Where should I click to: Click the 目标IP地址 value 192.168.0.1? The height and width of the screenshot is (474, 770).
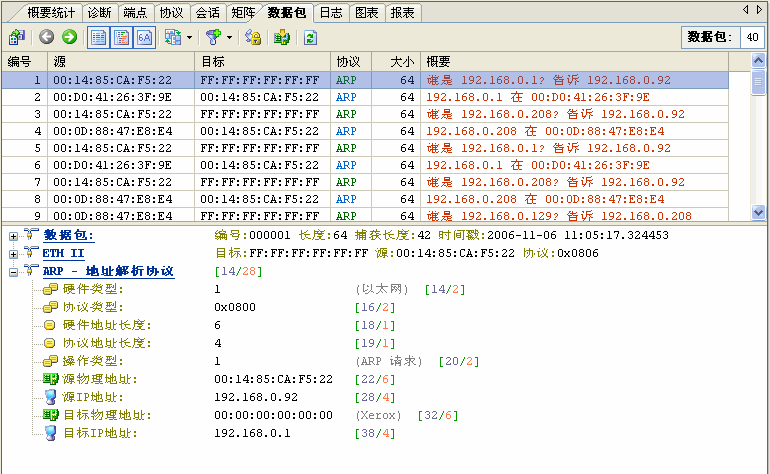(252, 433)
